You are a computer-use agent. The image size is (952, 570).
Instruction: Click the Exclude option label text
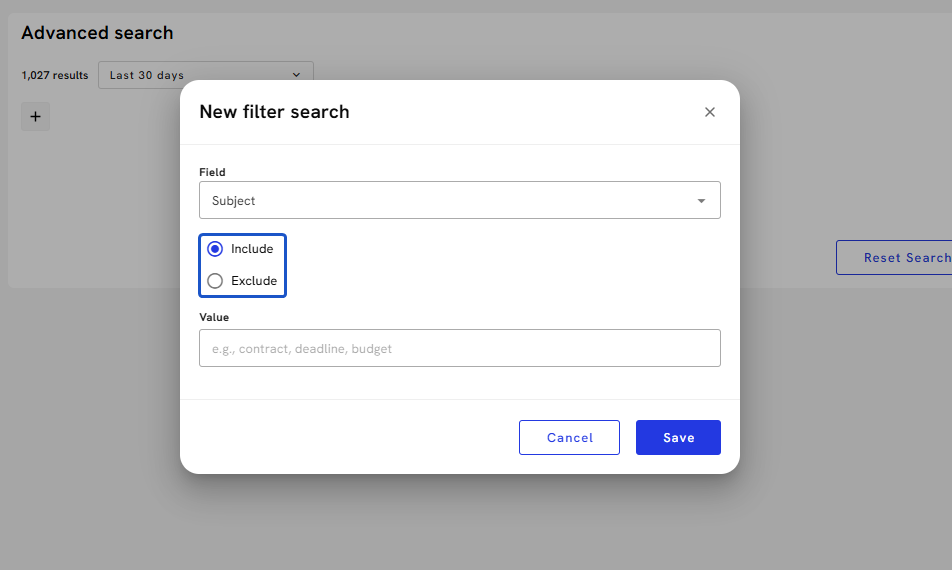coord(254,281)
